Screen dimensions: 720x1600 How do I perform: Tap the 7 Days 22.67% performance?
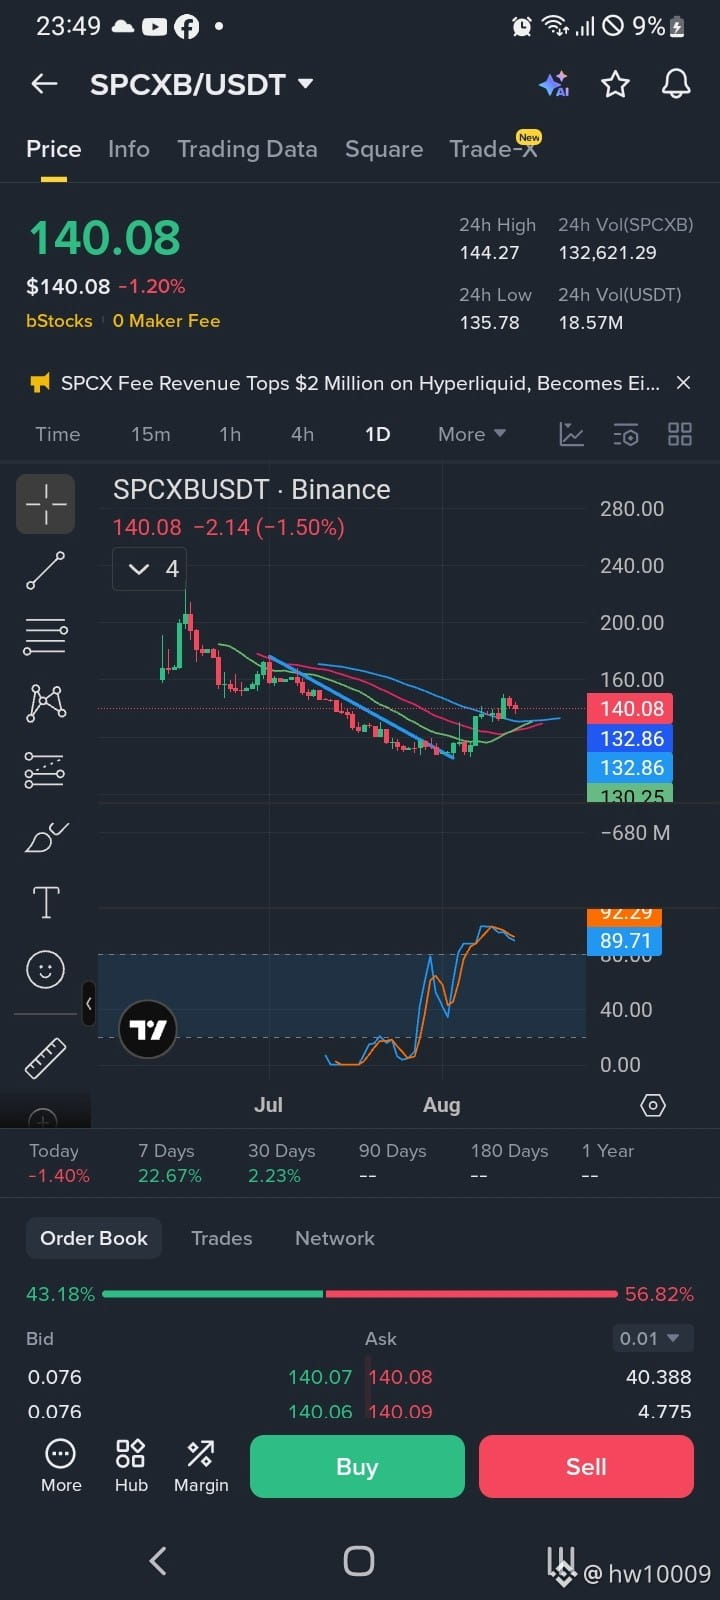click(x=170, y=1163)
